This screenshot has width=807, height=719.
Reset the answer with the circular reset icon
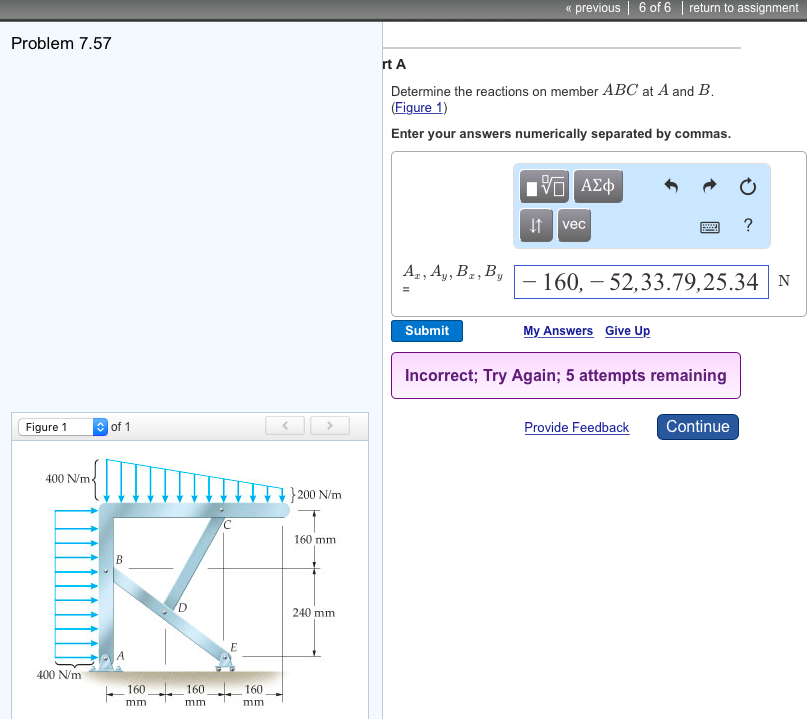[747, 186]
